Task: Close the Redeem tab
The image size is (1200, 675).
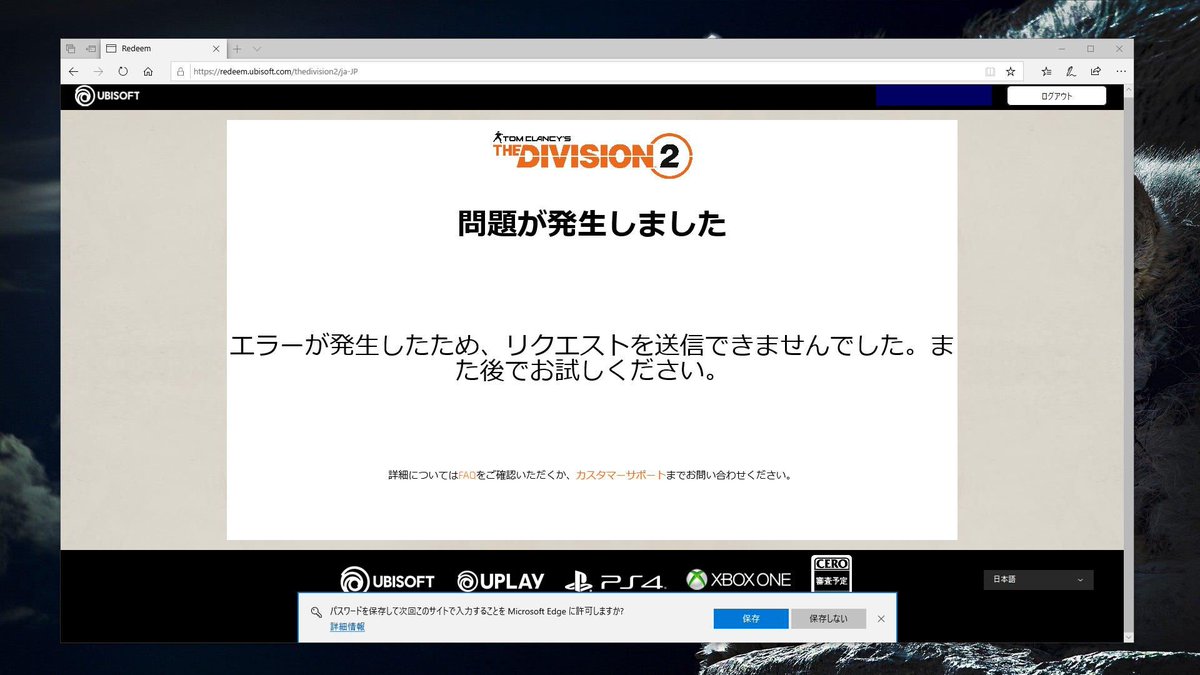Action: 216,48
